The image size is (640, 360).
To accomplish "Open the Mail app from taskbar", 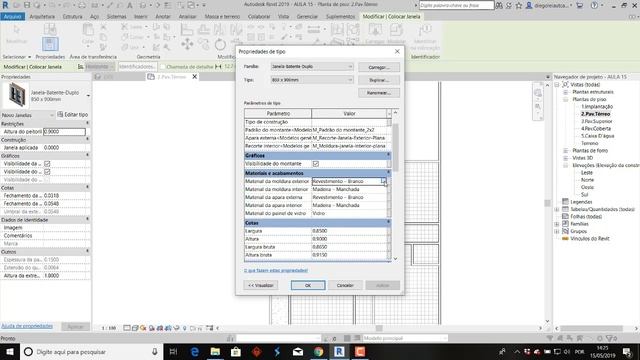I will (x=298, y=351).
